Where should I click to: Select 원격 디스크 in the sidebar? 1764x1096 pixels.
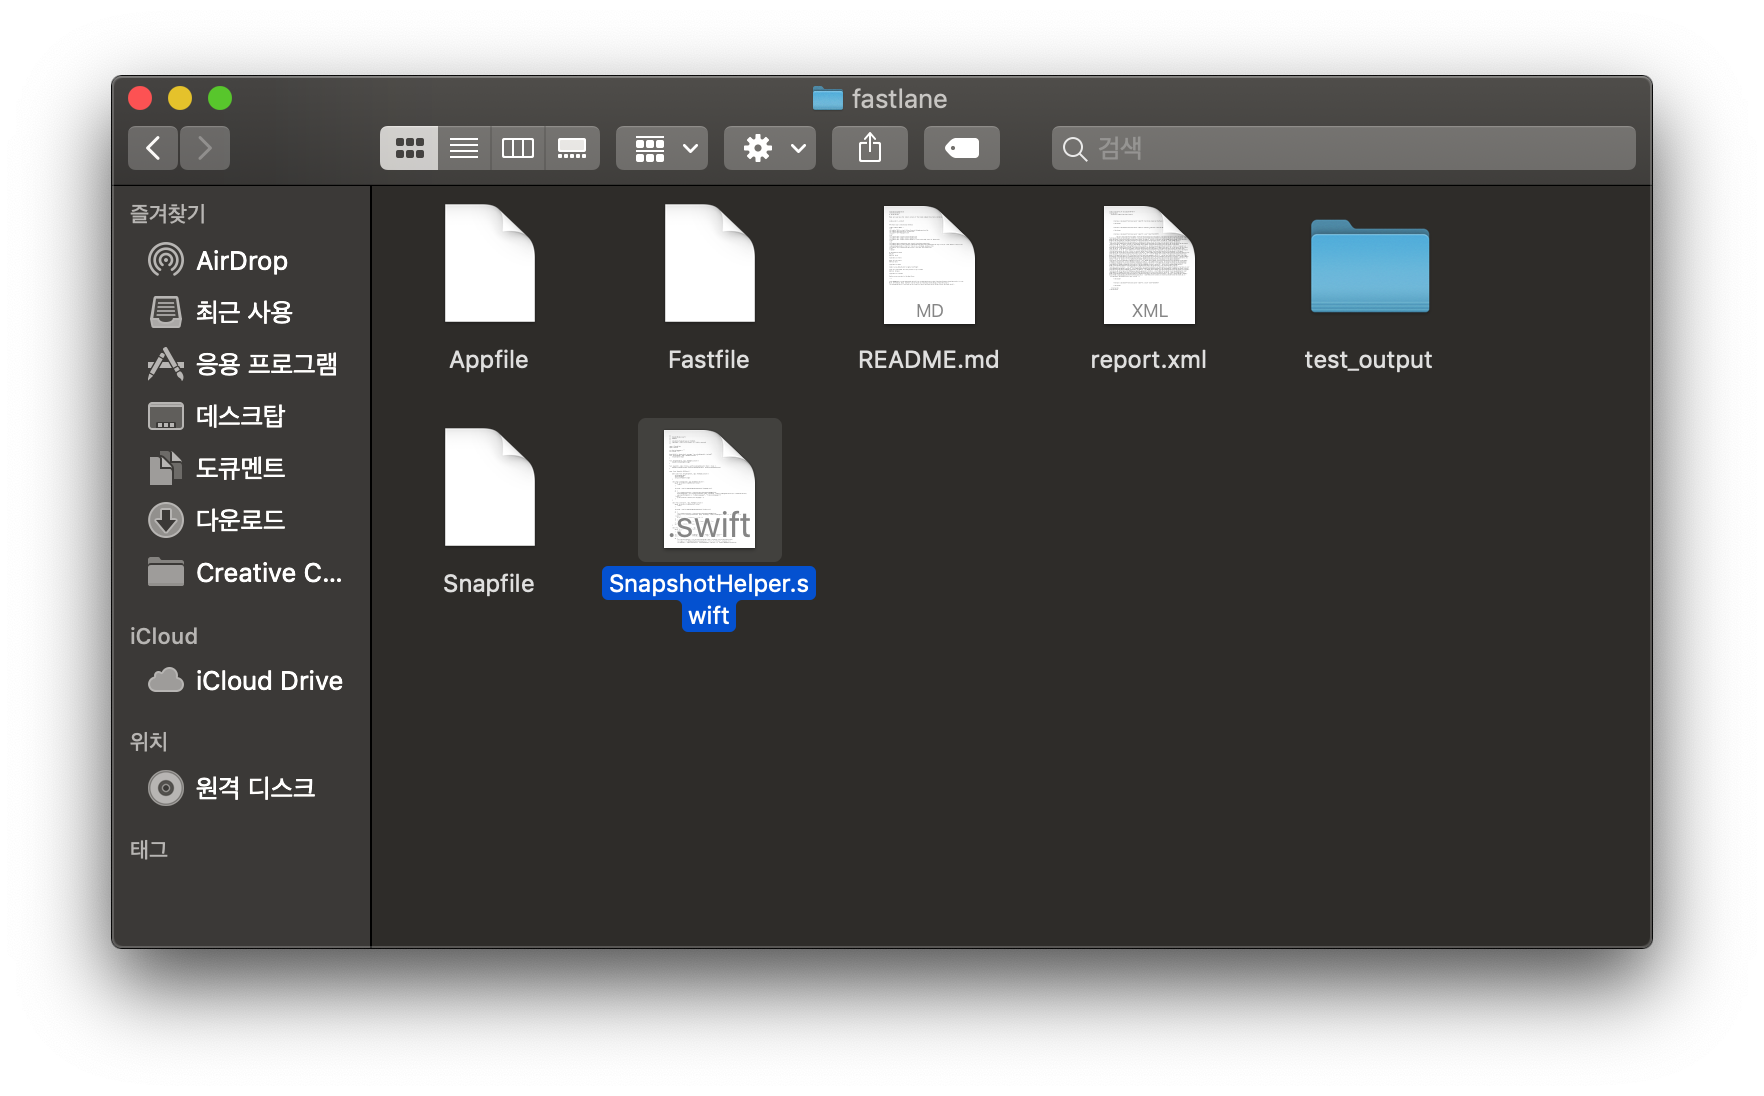point(240,788)
